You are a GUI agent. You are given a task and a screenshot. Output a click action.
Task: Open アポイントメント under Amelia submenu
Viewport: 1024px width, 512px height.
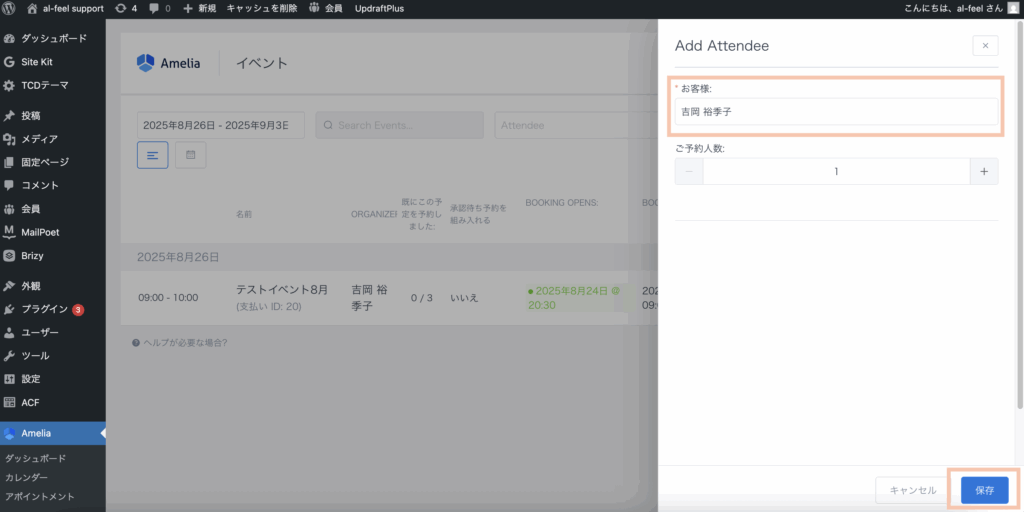(40, 496)
